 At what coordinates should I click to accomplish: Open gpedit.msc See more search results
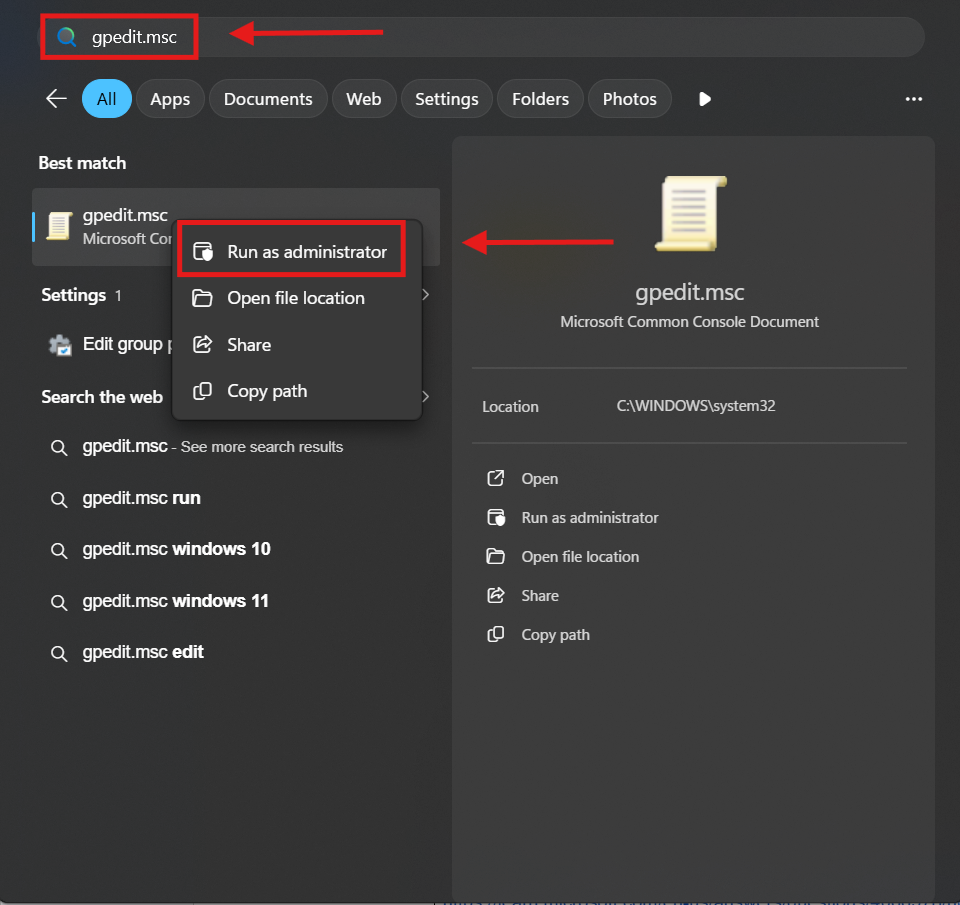tap(236, 447)
